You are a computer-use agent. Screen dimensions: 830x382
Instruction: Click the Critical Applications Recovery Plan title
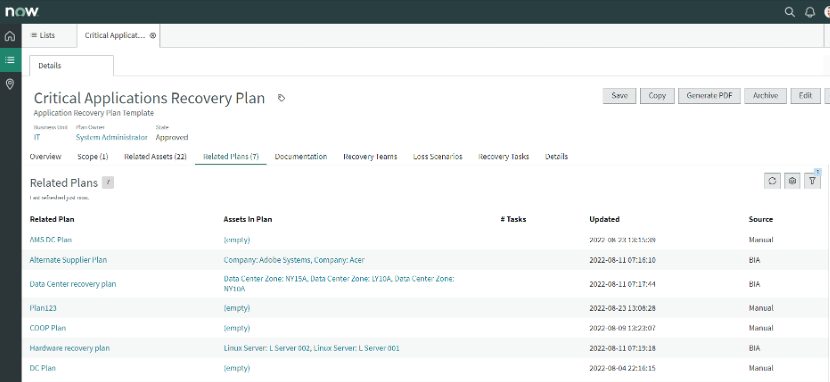point(149,98)
